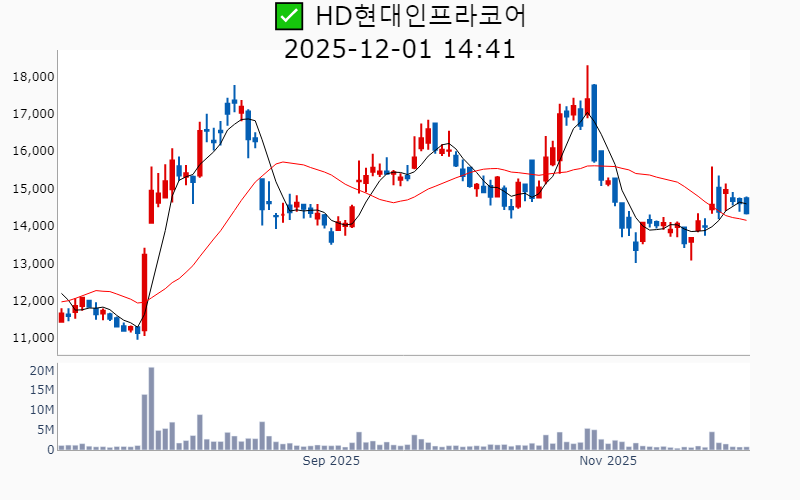Click the last candlestick on the right edge
Image resolution: width=800 pixels, height=500 pixels.
[x=746, y=206]
